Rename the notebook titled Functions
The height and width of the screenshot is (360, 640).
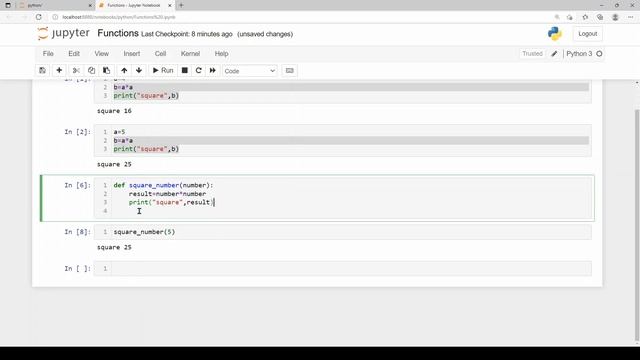118,33
